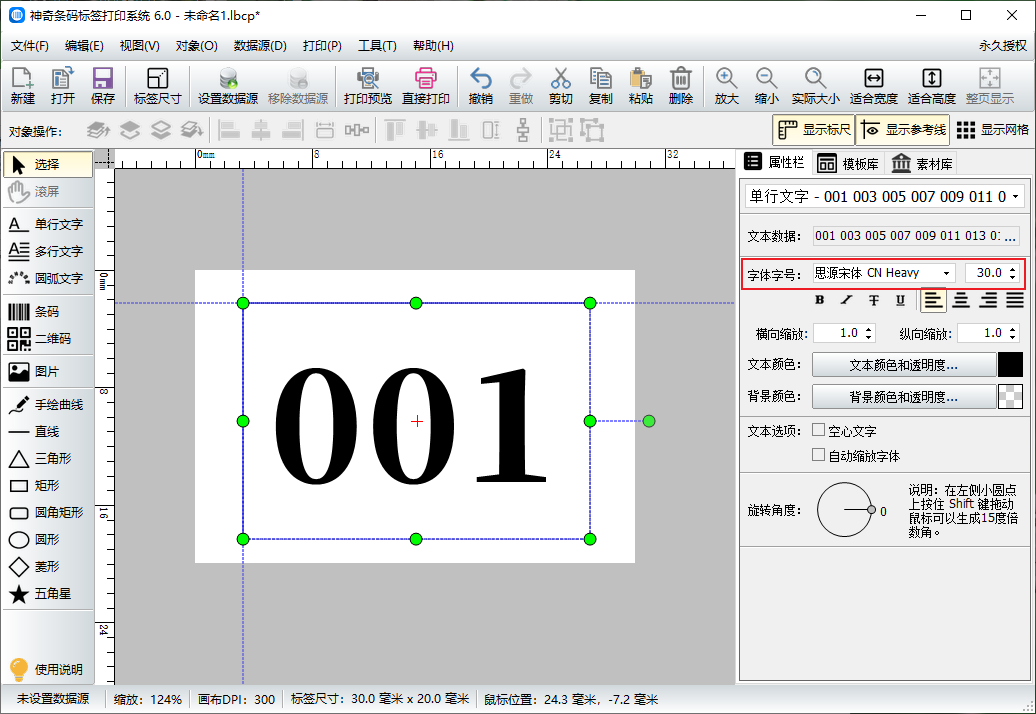Click the 横向缩放 horizontal scale stepper
This screenshot has width=1036, height=714.
click(868, 334)
